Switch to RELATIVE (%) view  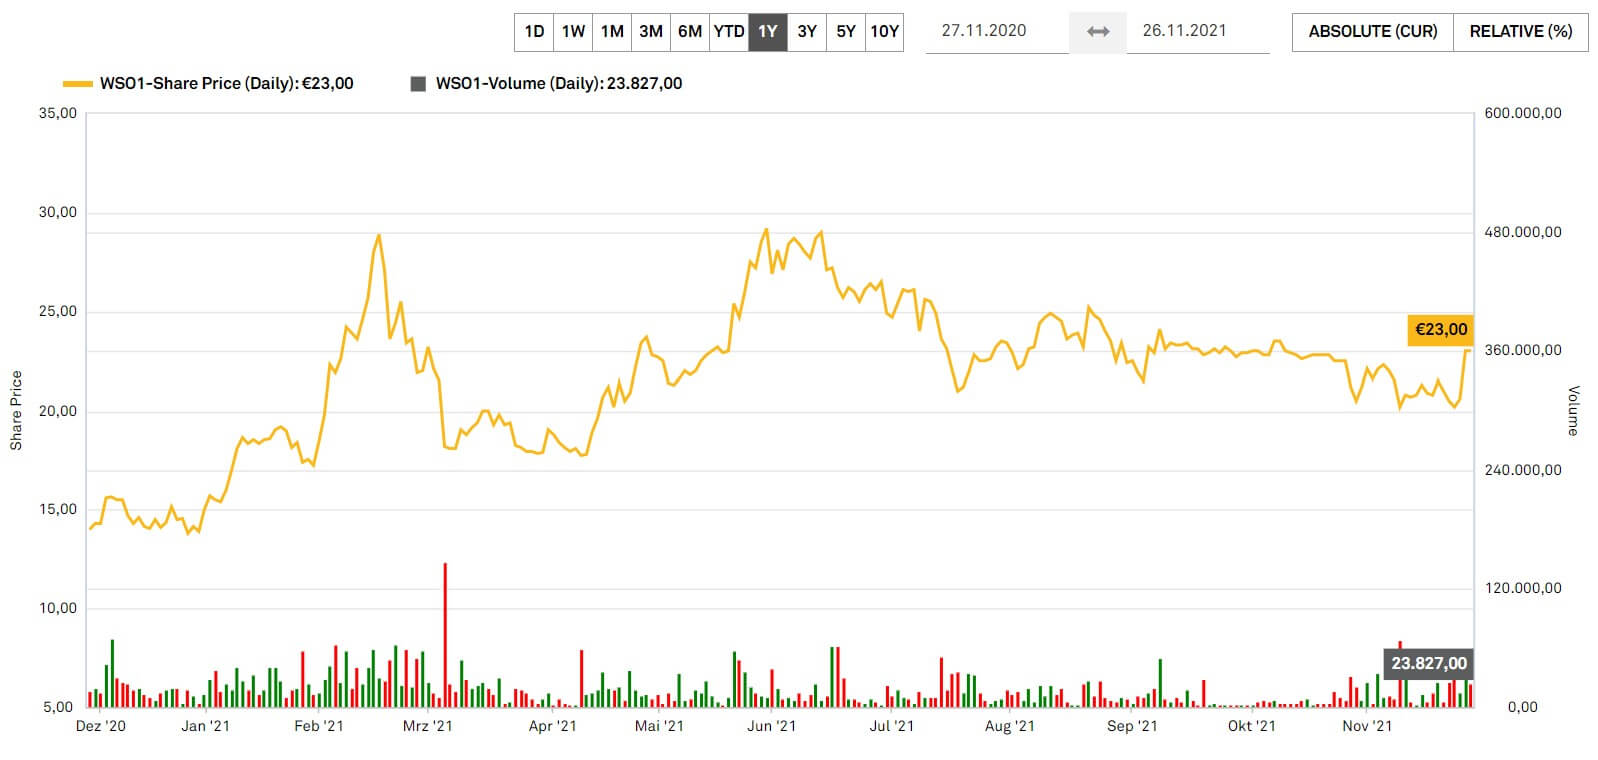[1520, 32]
